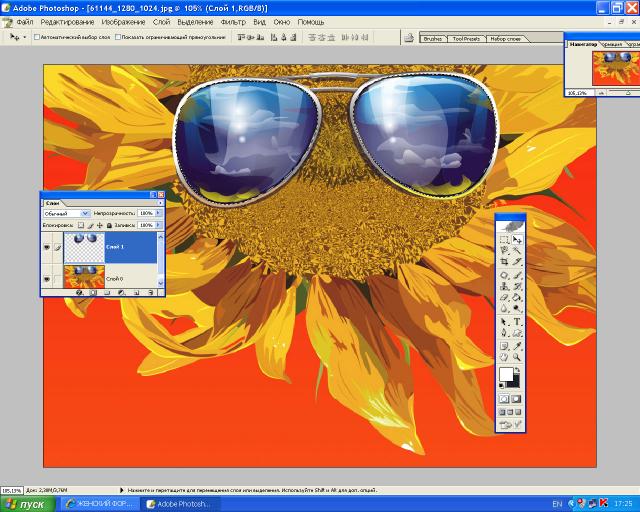
Task: Switch to Tool Presets palette tab
Action: [466, 39]
